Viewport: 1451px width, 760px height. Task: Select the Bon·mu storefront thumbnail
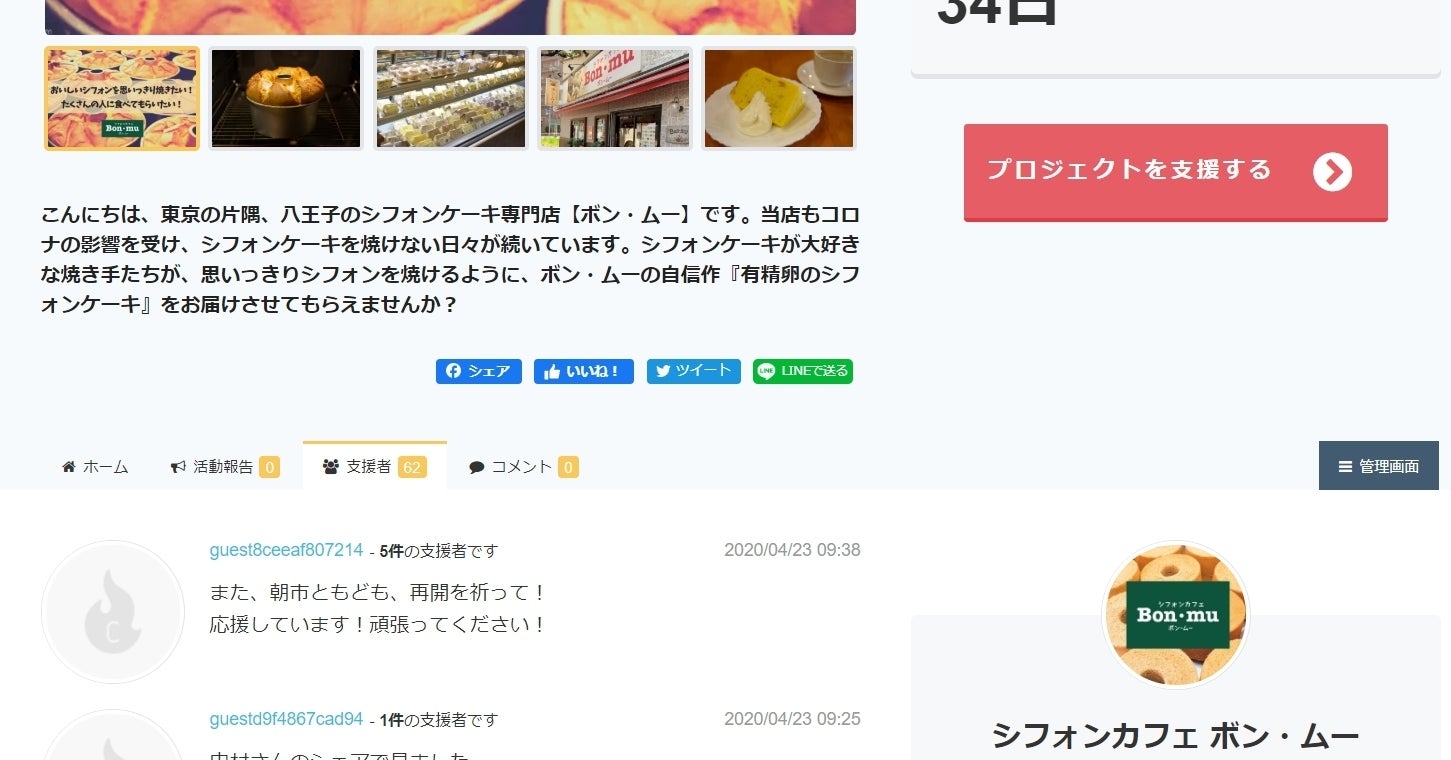(x=615, y=99)
